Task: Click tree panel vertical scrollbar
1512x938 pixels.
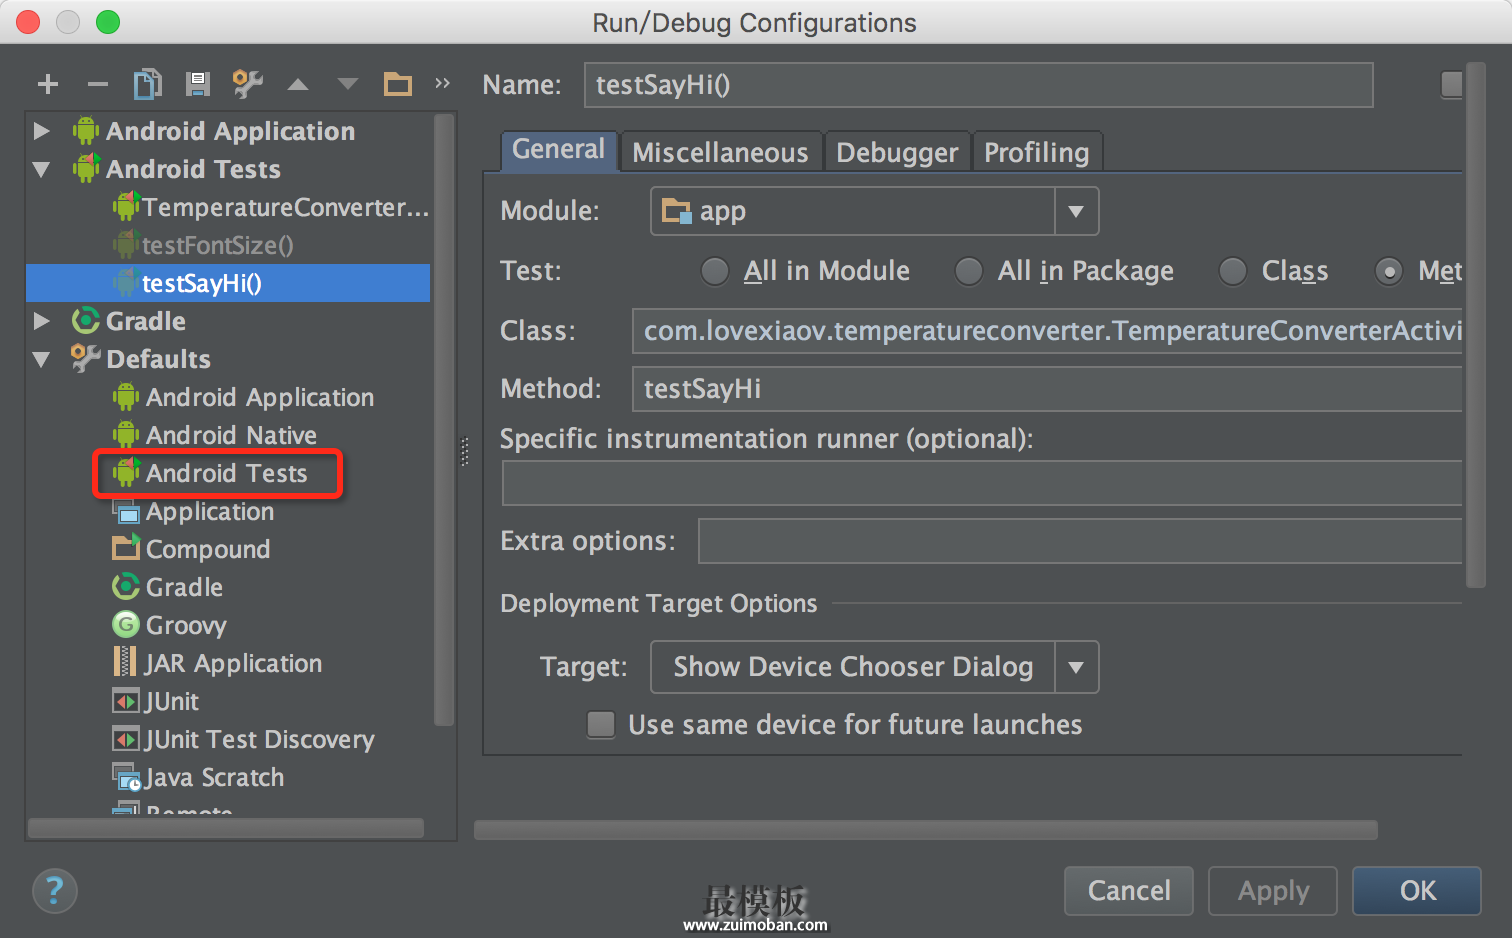Action: (445, 420)
